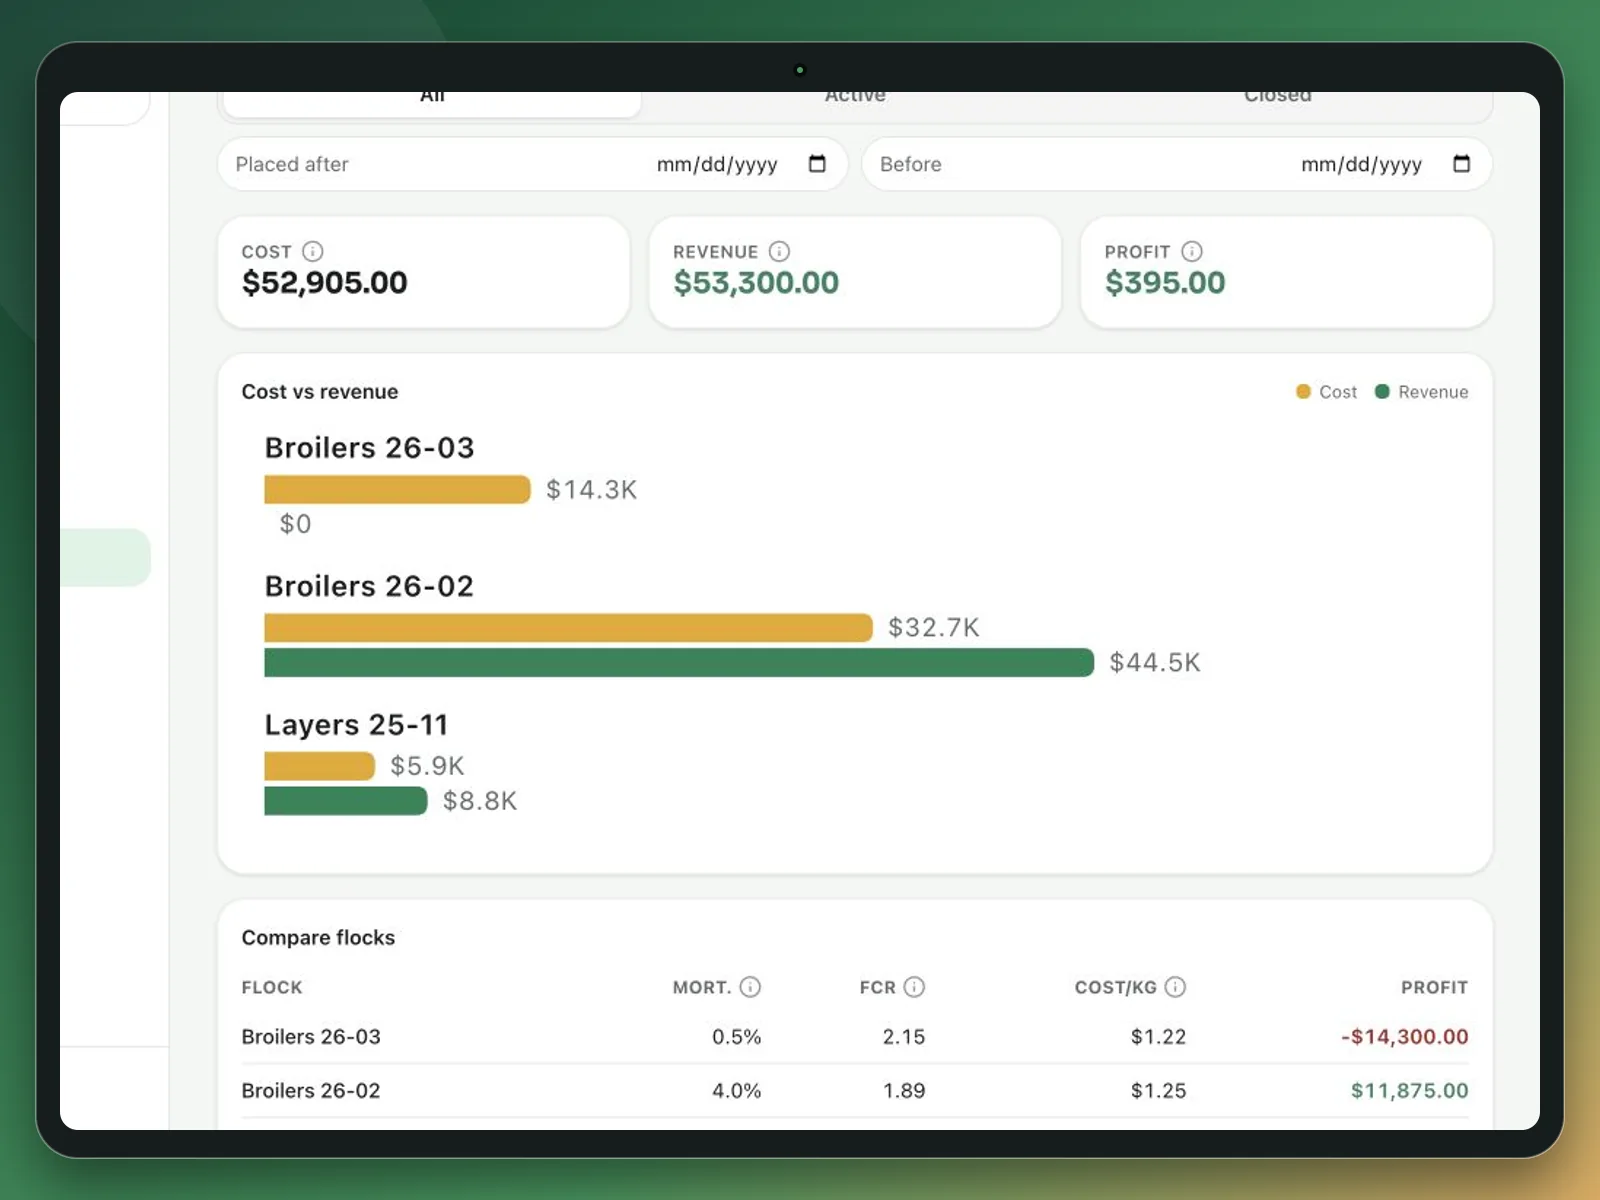
Task: Switch to the Active flocks tab
Action: pyautogui.click(x=855, y=100)
